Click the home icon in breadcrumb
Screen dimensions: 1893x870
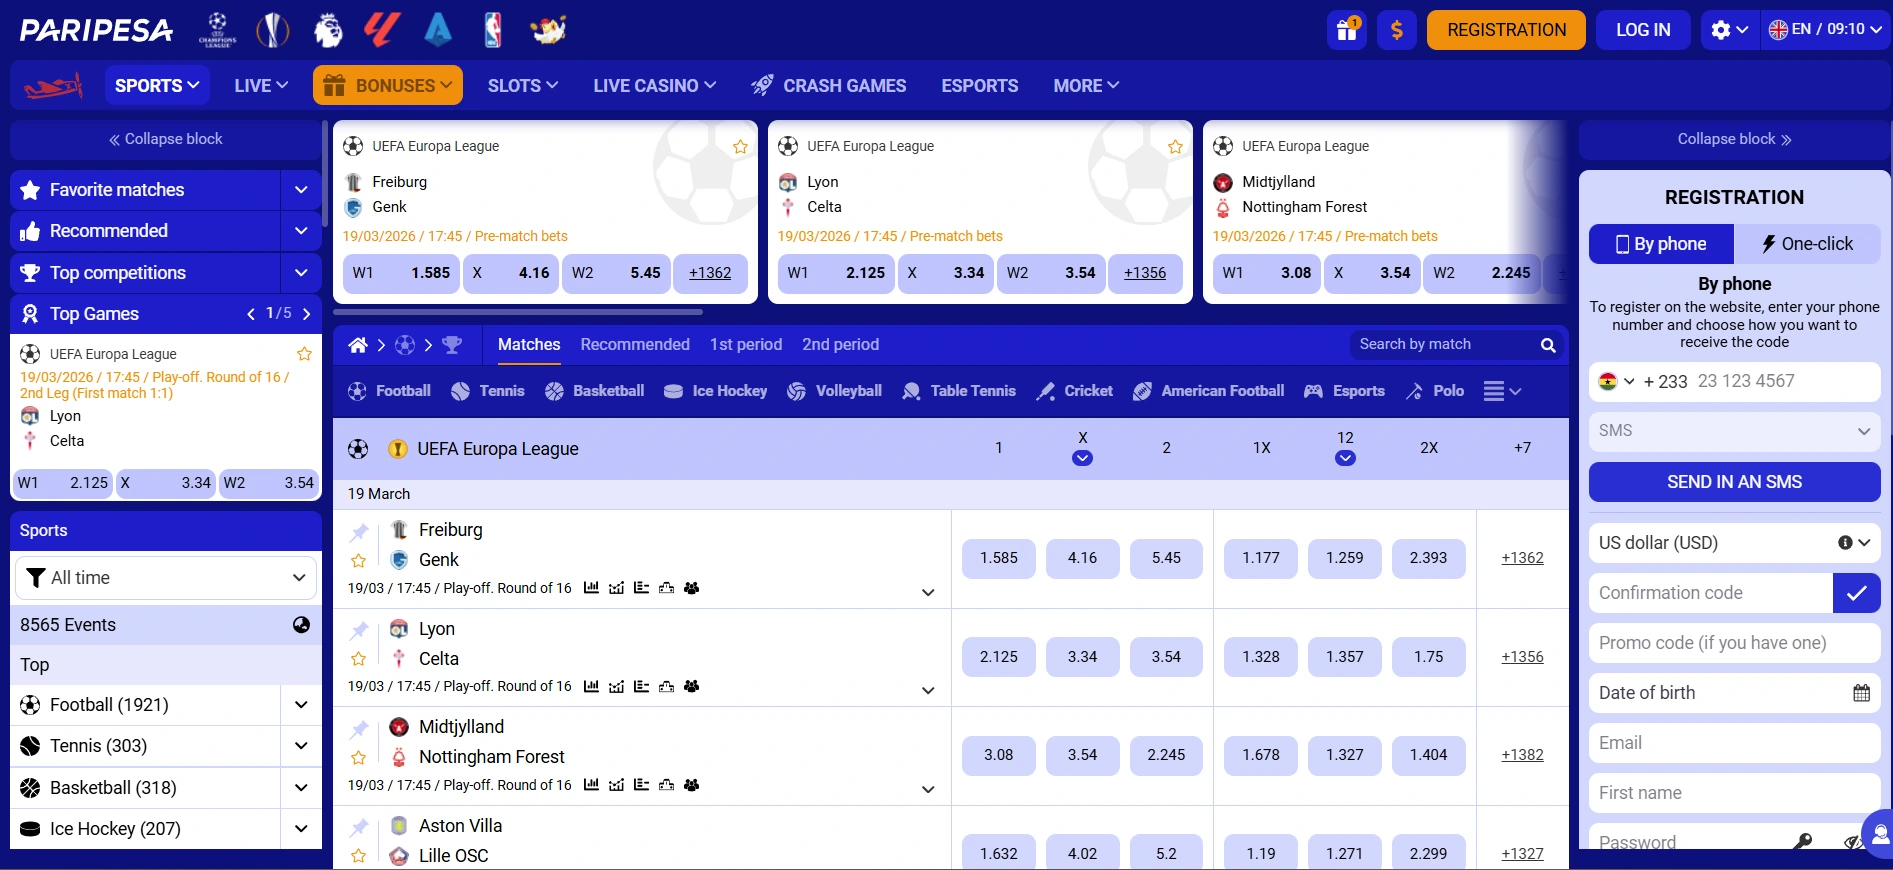click(x=358, y=345)
